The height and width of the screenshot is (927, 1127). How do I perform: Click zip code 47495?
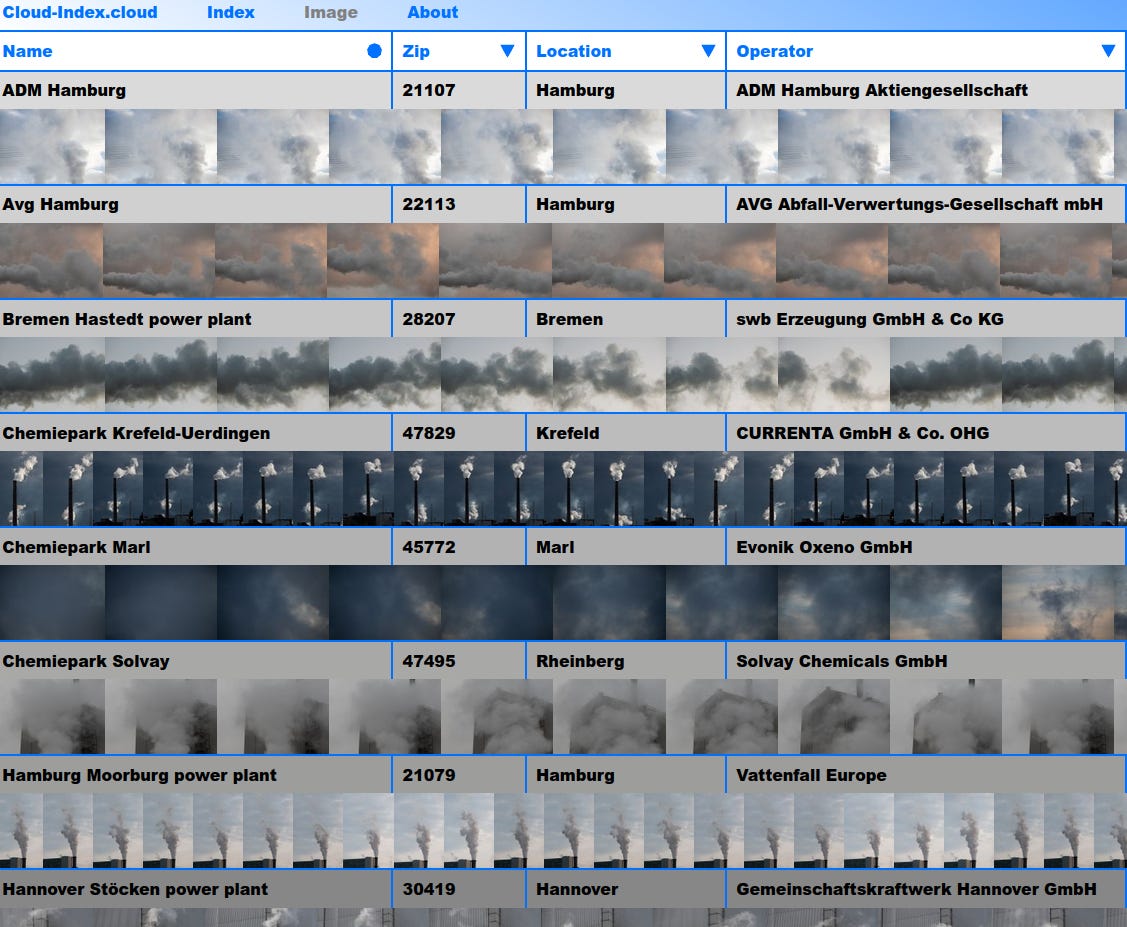point(429,661)
